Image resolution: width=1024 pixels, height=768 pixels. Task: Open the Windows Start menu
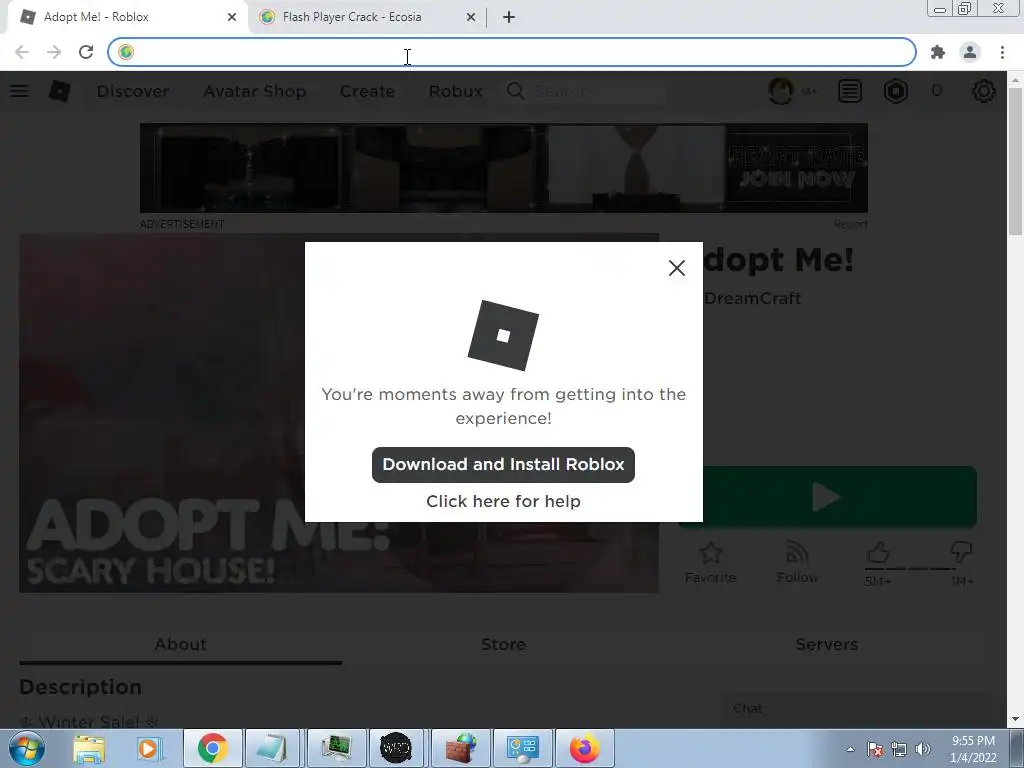26,748
